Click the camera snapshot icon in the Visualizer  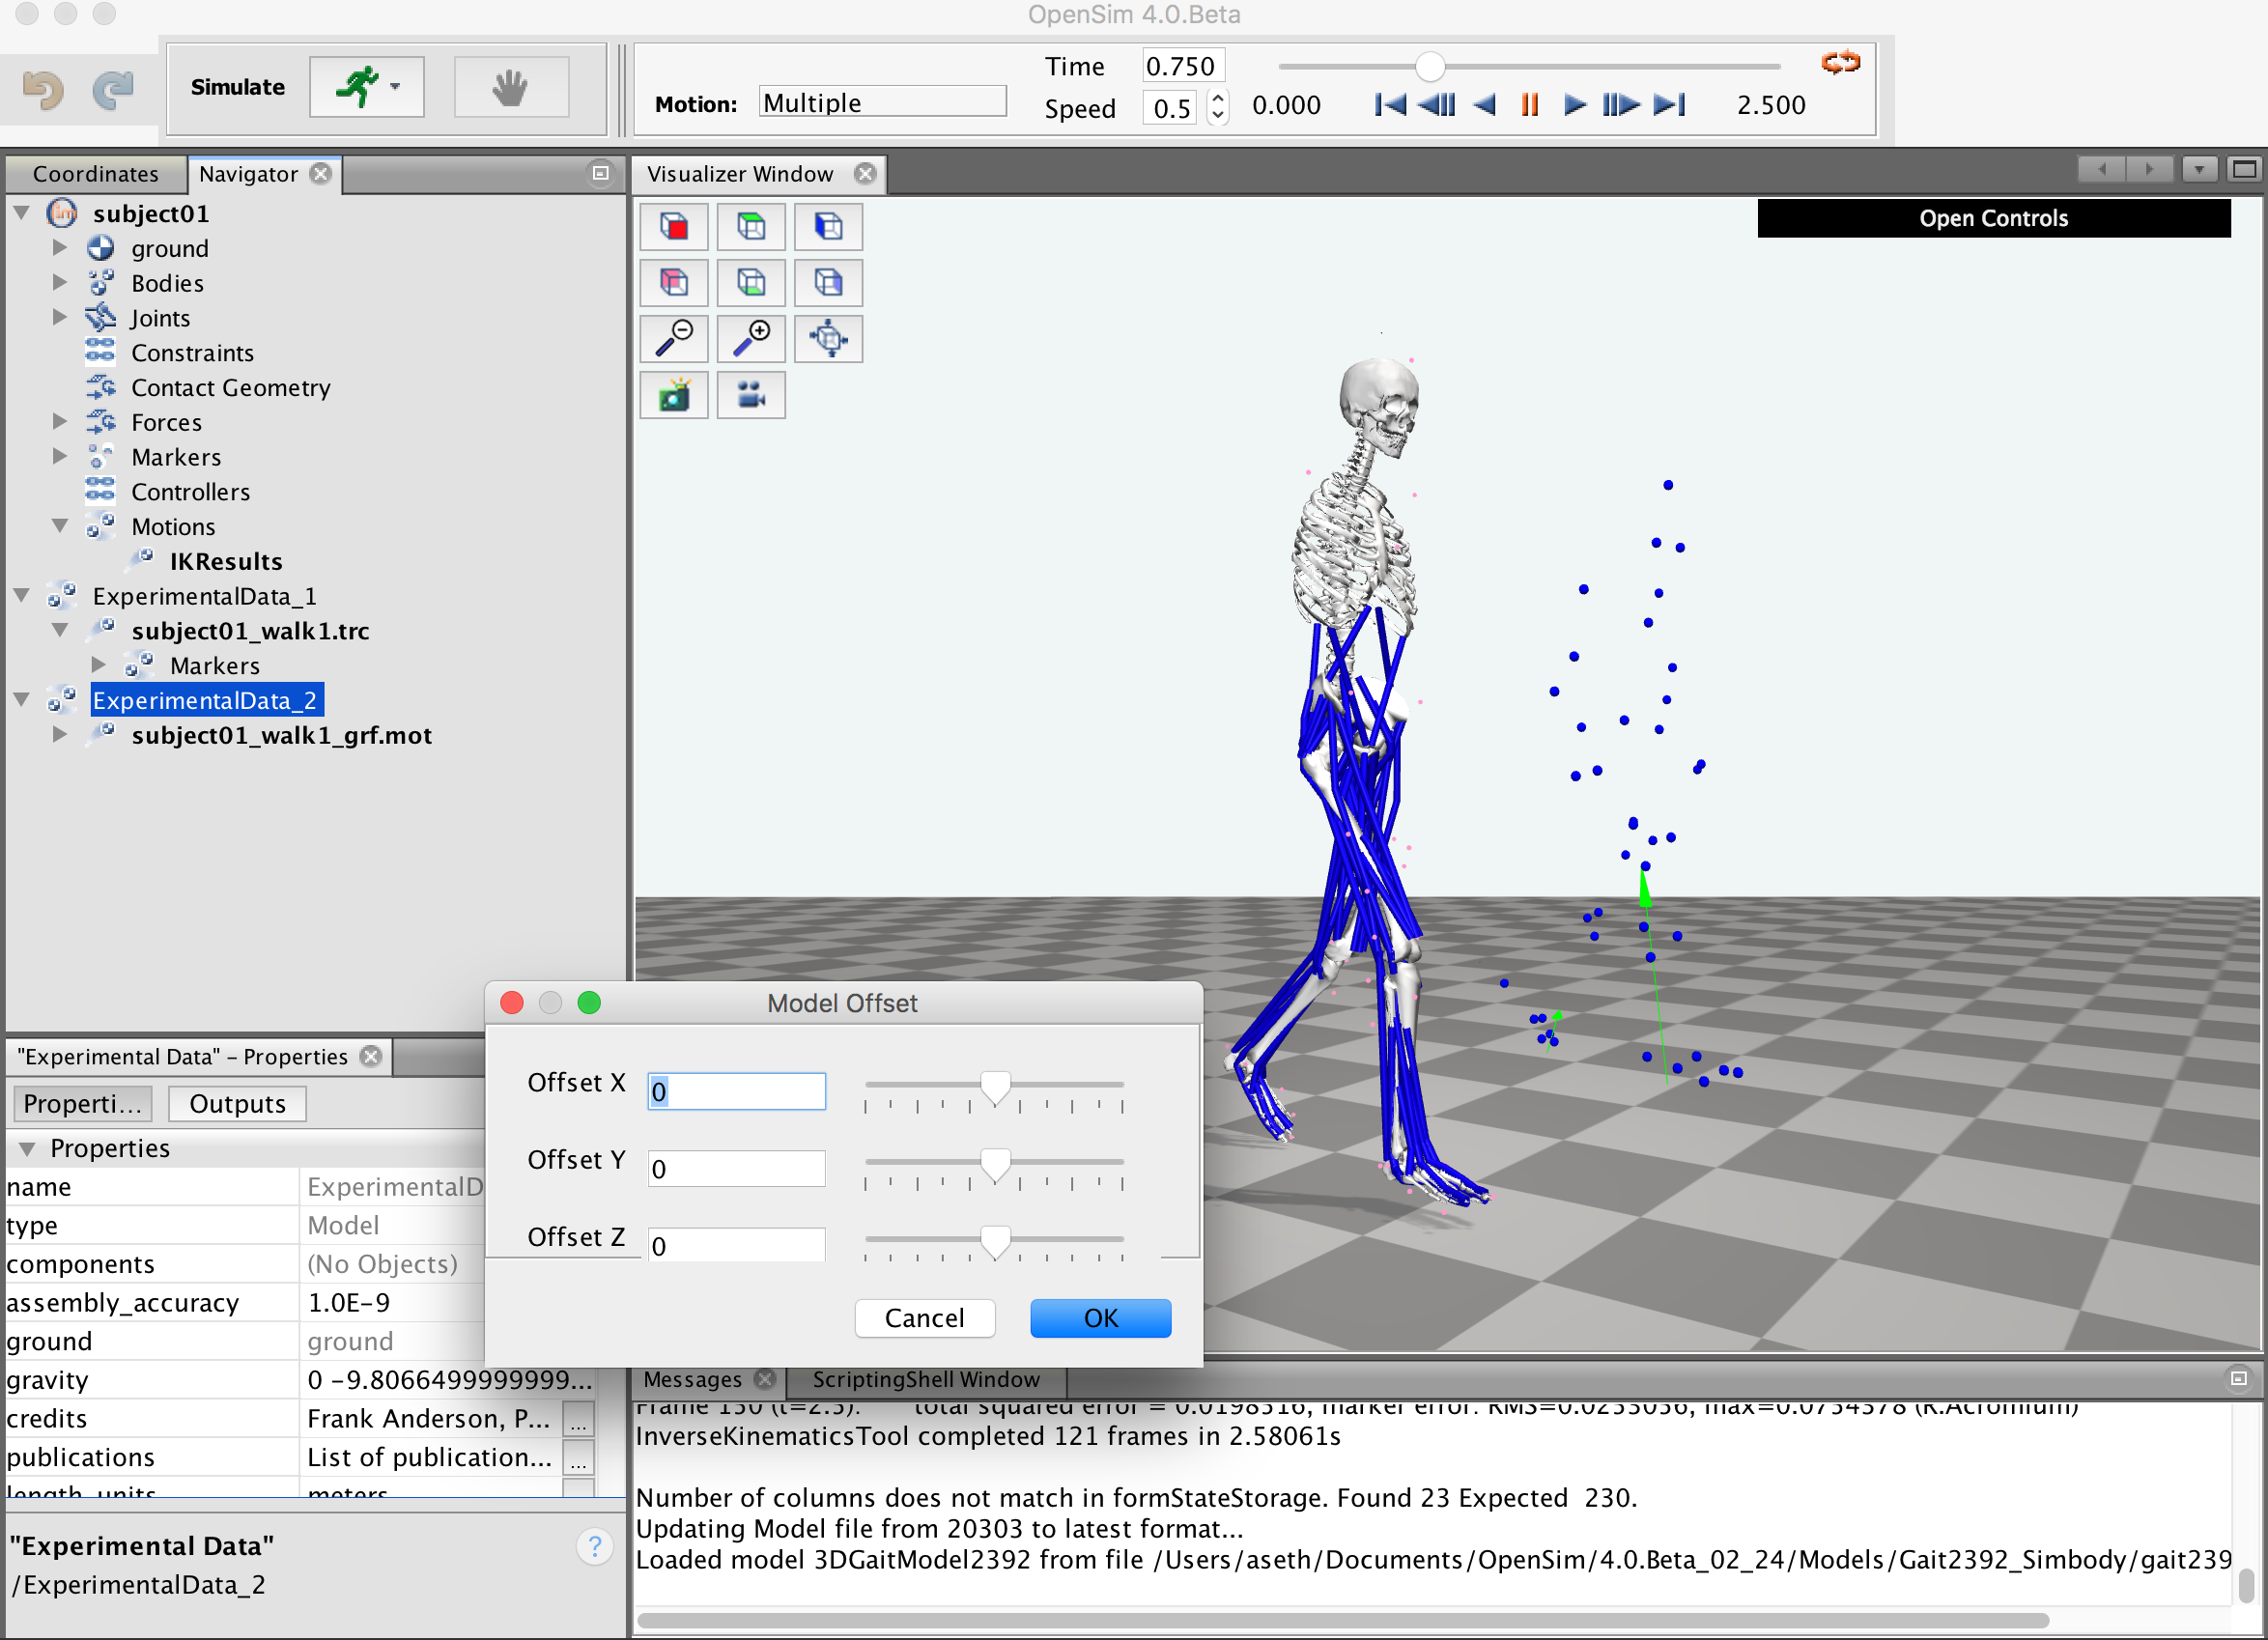(674, 395)
